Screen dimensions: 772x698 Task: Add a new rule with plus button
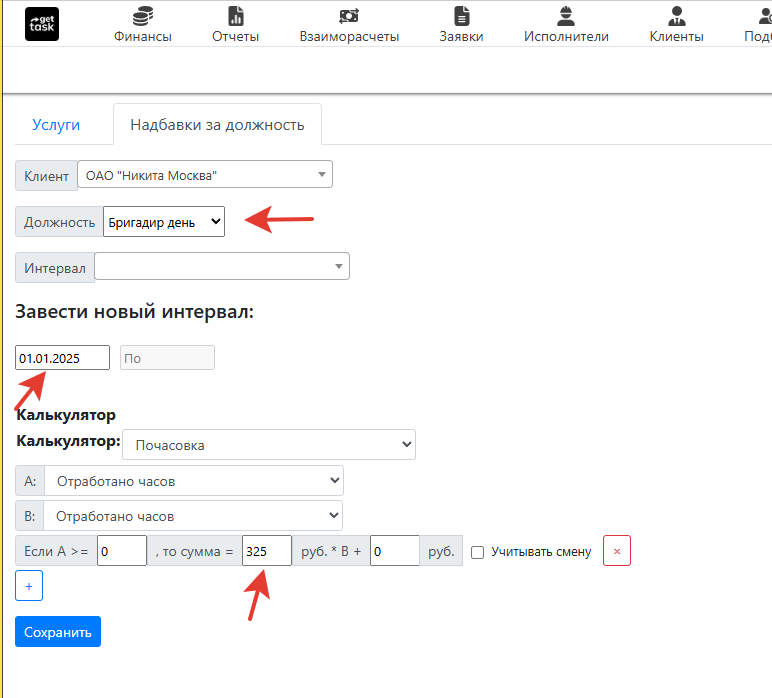29,585
